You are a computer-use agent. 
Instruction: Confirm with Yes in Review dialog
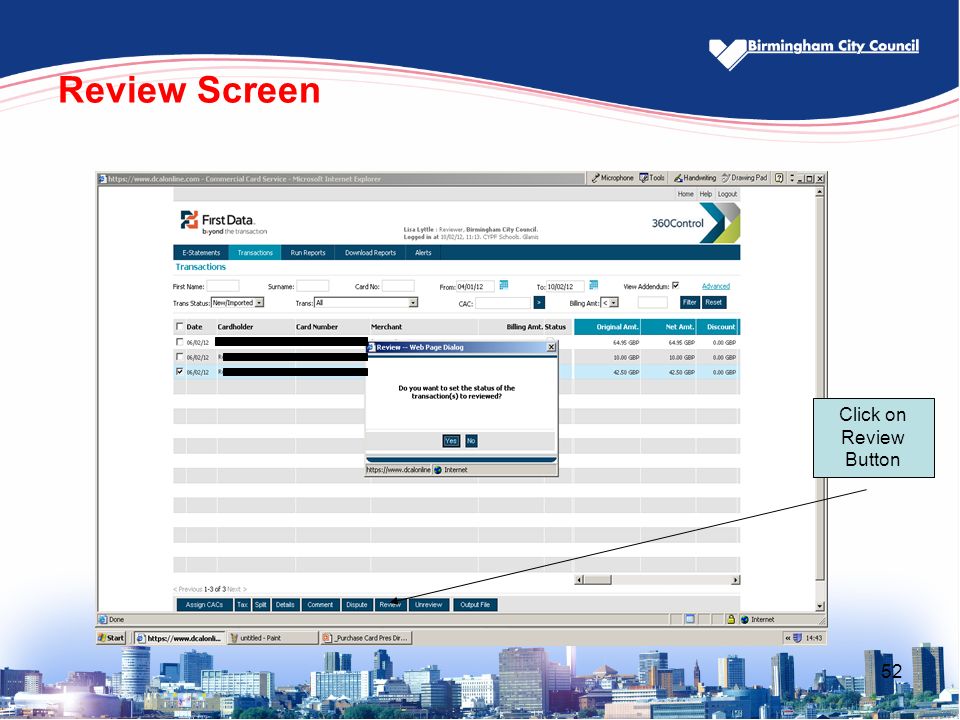click(x=451, y=441)
